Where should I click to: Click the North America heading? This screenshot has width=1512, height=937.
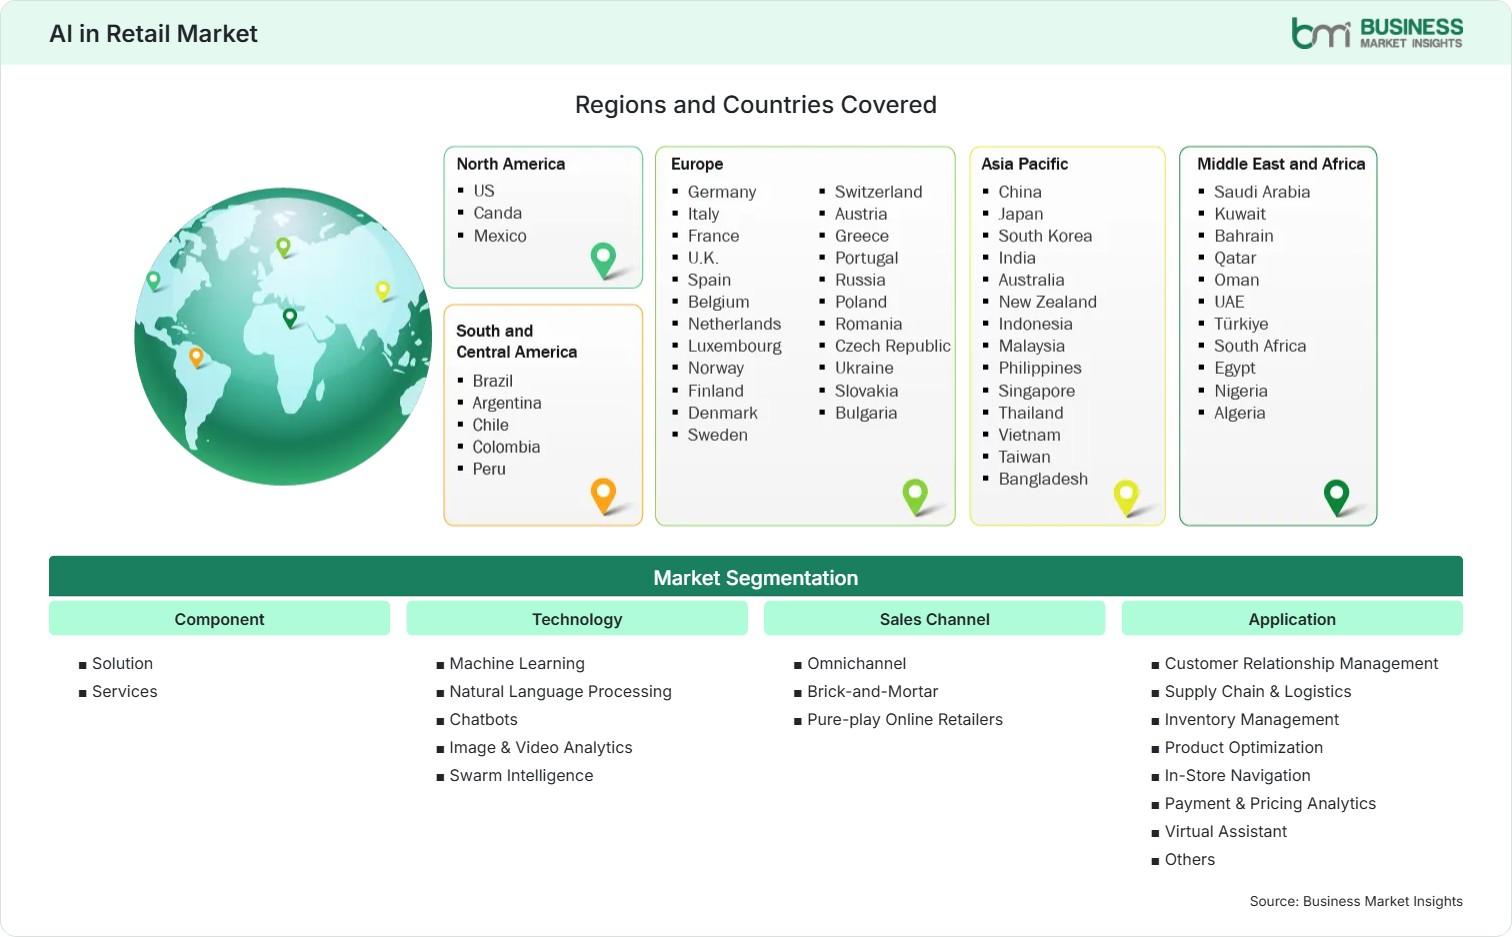[511, 164]
